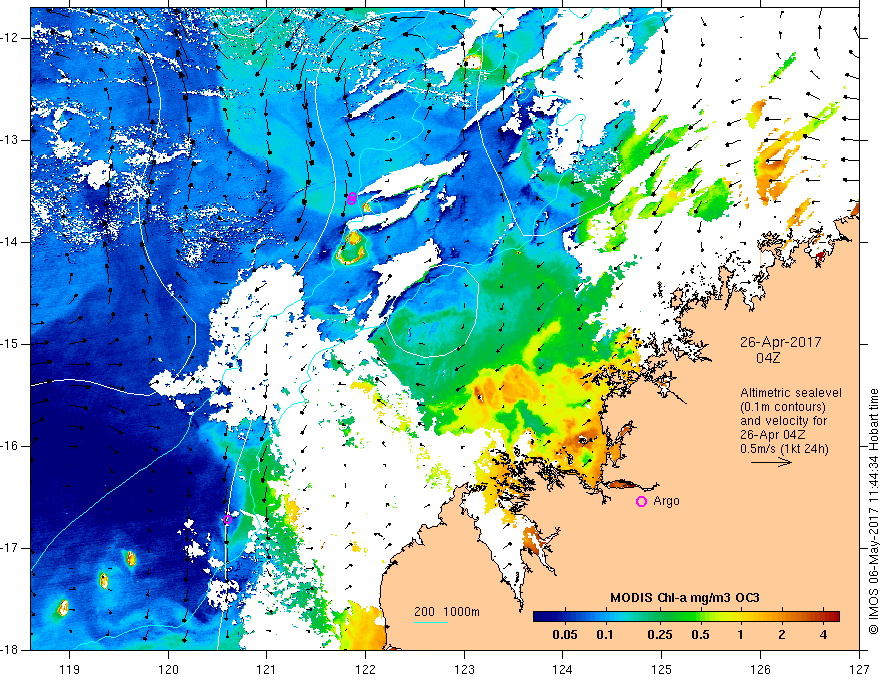Click the latitude label -14

[x=10, y=242]
